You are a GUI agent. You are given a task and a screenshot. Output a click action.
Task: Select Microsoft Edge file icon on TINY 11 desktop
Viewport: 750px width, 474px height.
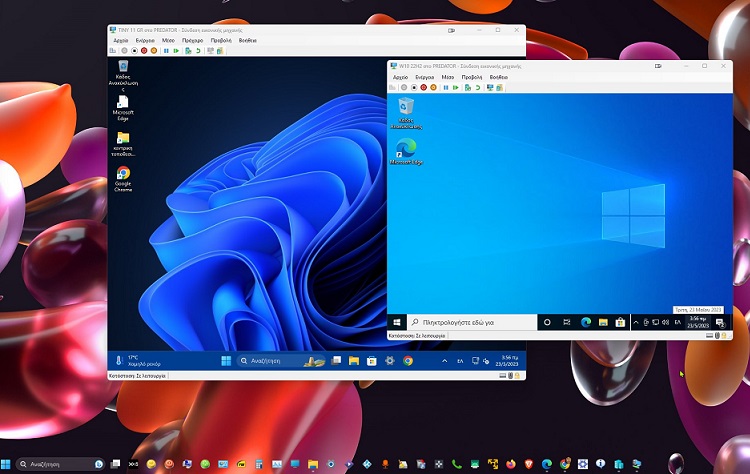coord(123,108)
